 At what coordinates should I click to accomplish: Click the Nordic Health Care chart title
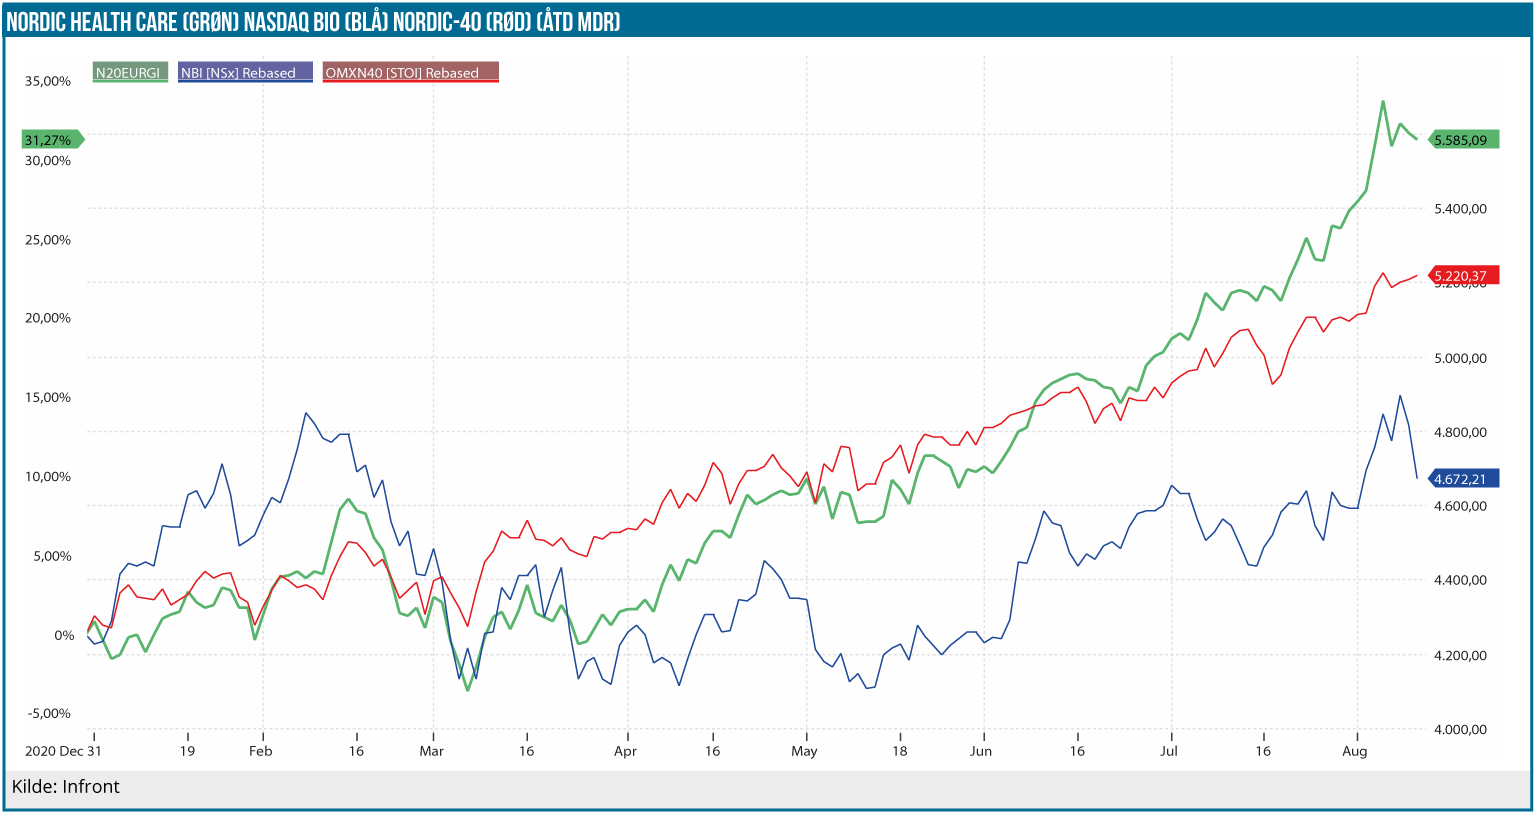pyautogui.click(x=313, y=22)
